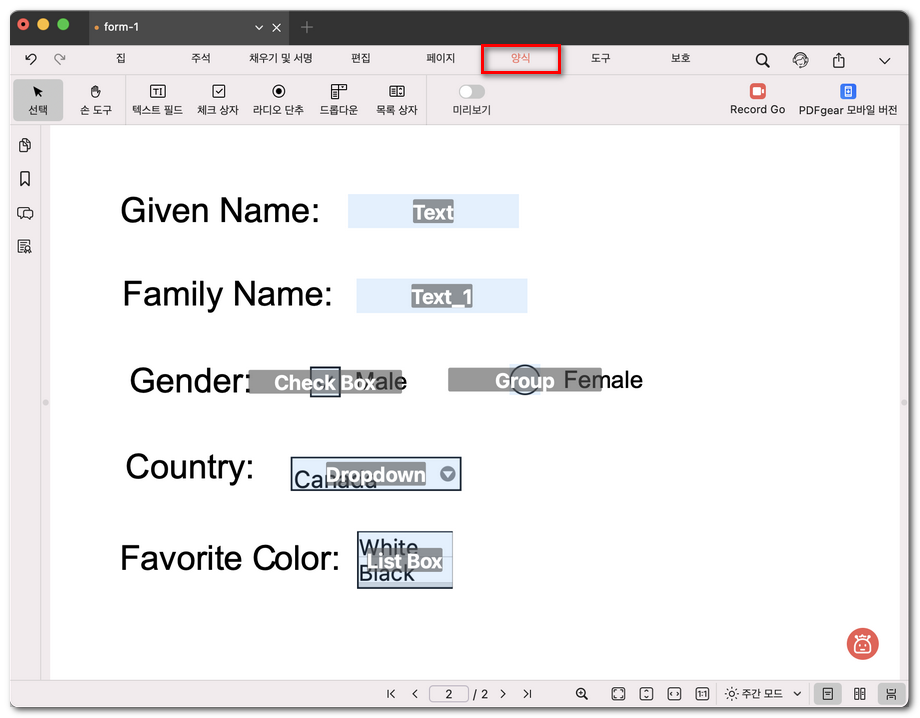Click the page number input box
This screenshot has width=920, height=718.
pyautogui.click(x=449, y=694)
